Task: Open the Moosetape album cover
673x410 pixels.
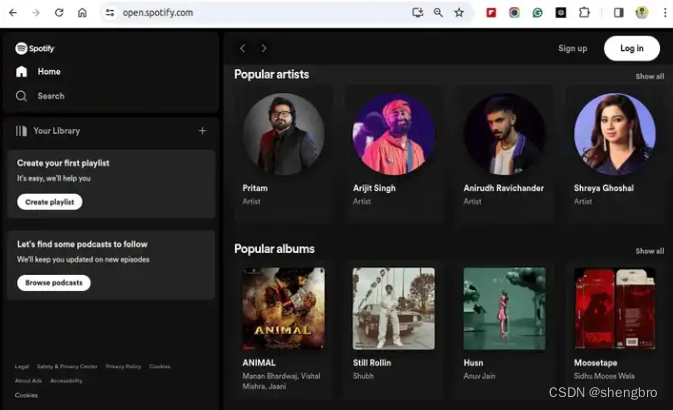Action: coord(615,309)
